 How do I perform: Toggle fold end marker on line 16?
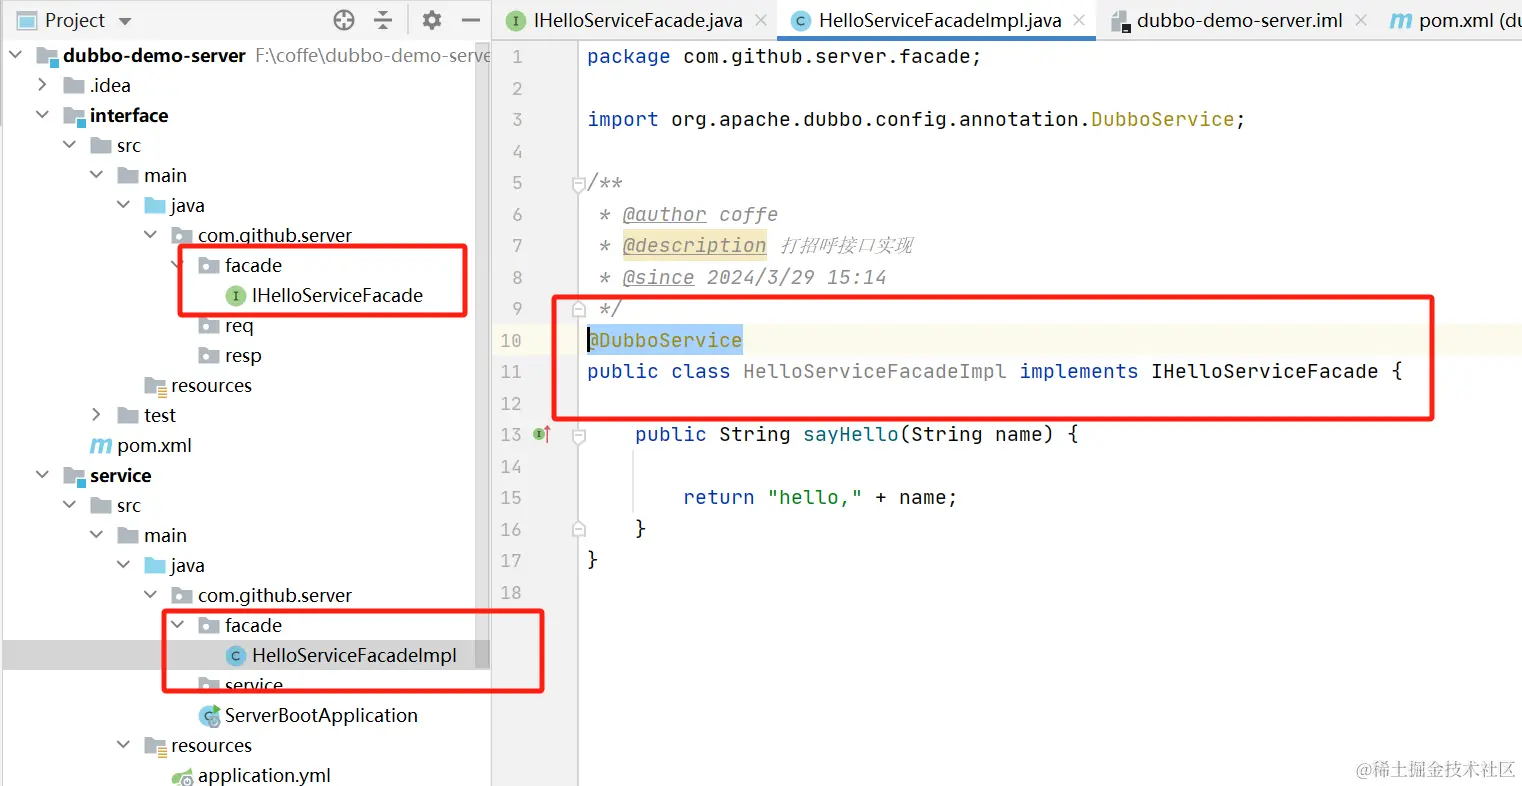tap(578, 529)
